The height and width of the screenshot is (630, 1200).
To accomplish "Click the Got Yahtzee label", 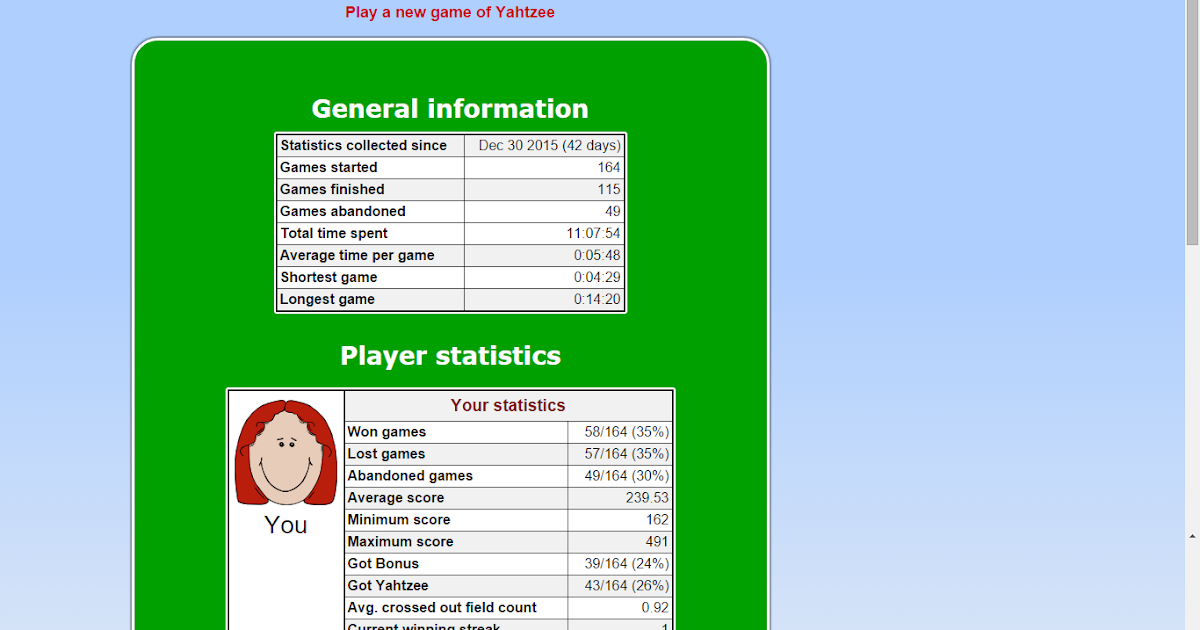I will click(x=388, y=586).
